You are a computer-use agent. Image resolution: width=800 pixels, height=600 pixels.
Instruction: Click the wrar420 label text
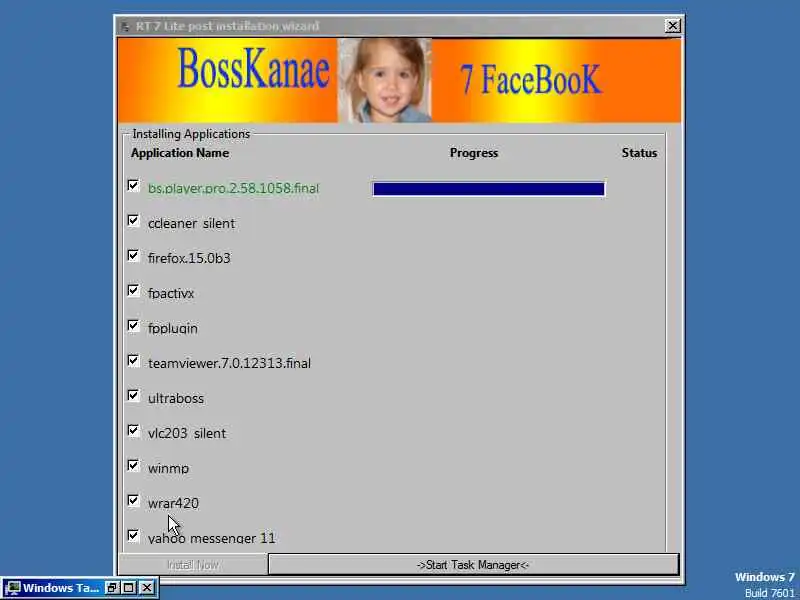click(173, 503)
